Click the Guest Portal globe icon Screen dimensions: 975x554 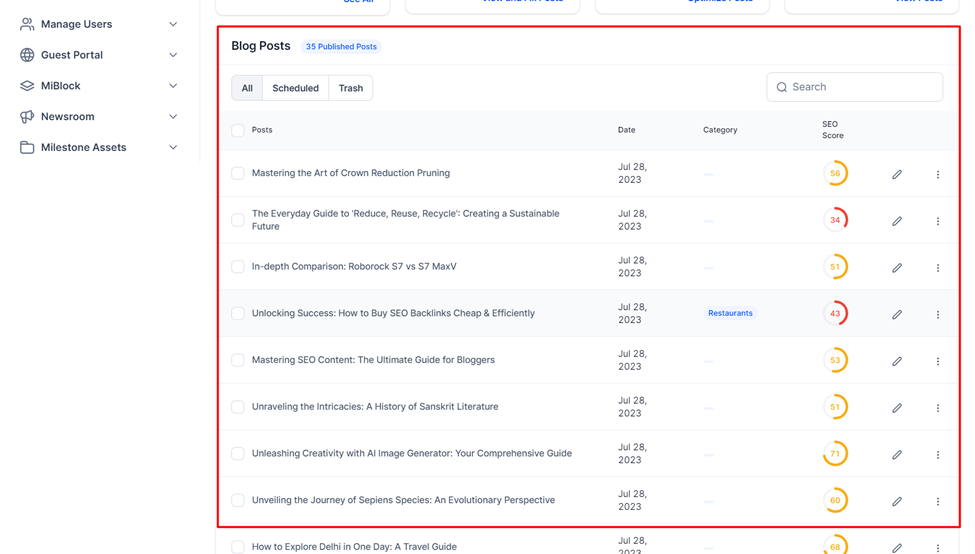pos(27,55)
